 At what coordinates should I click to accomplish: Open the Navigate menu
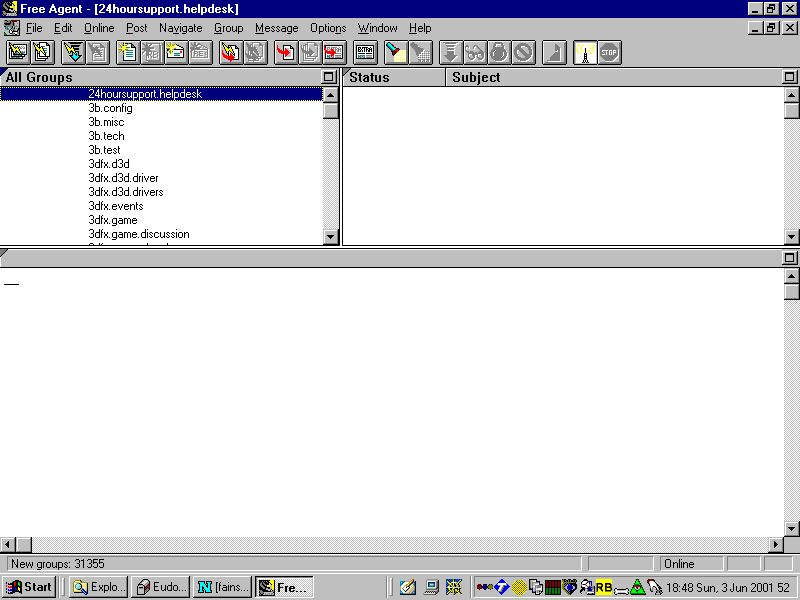click(180, 28)
